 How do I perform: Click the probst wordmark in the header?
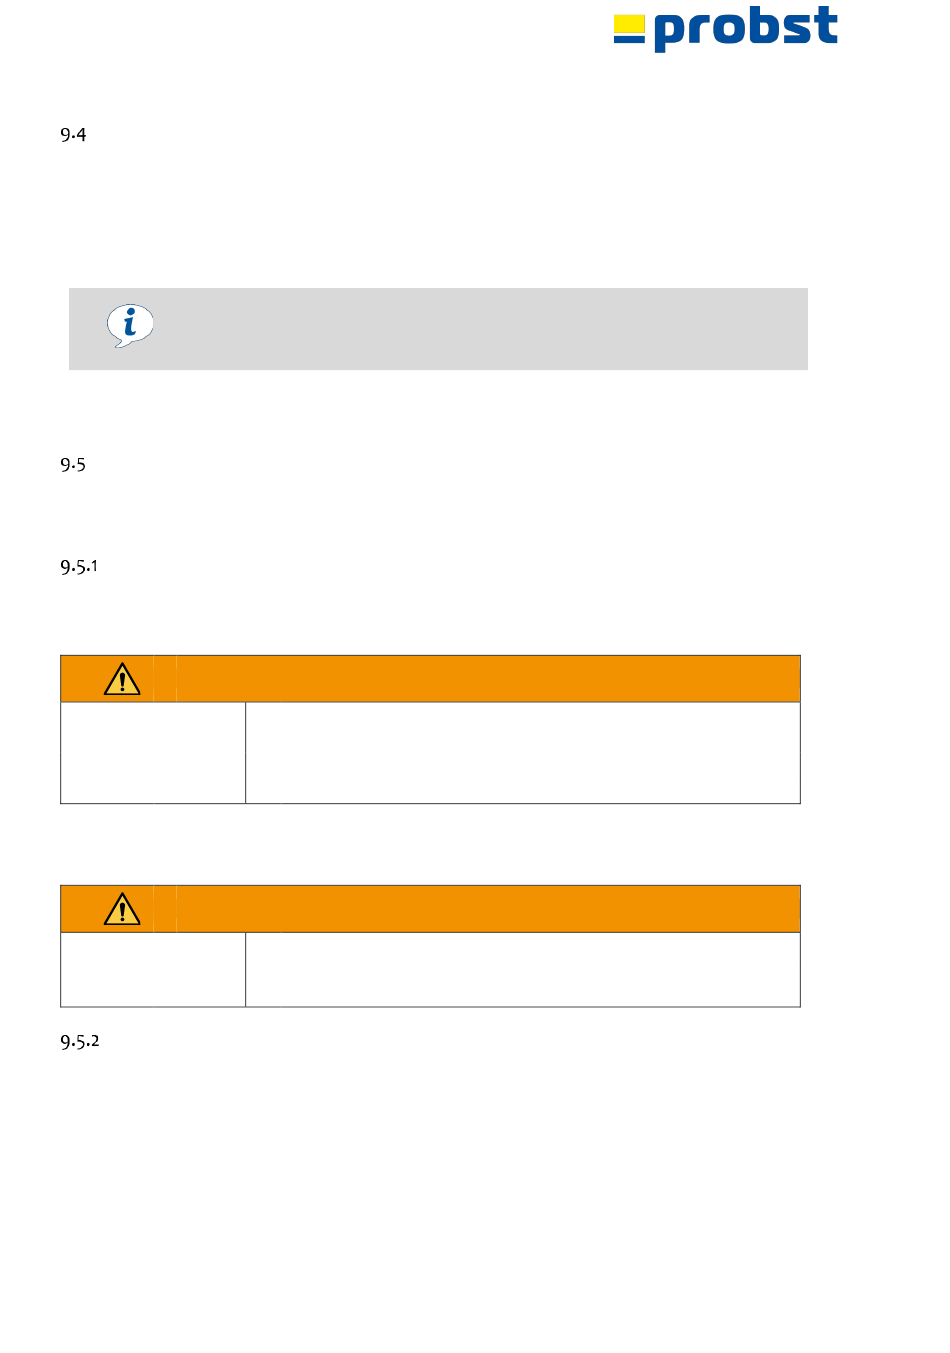746,29
